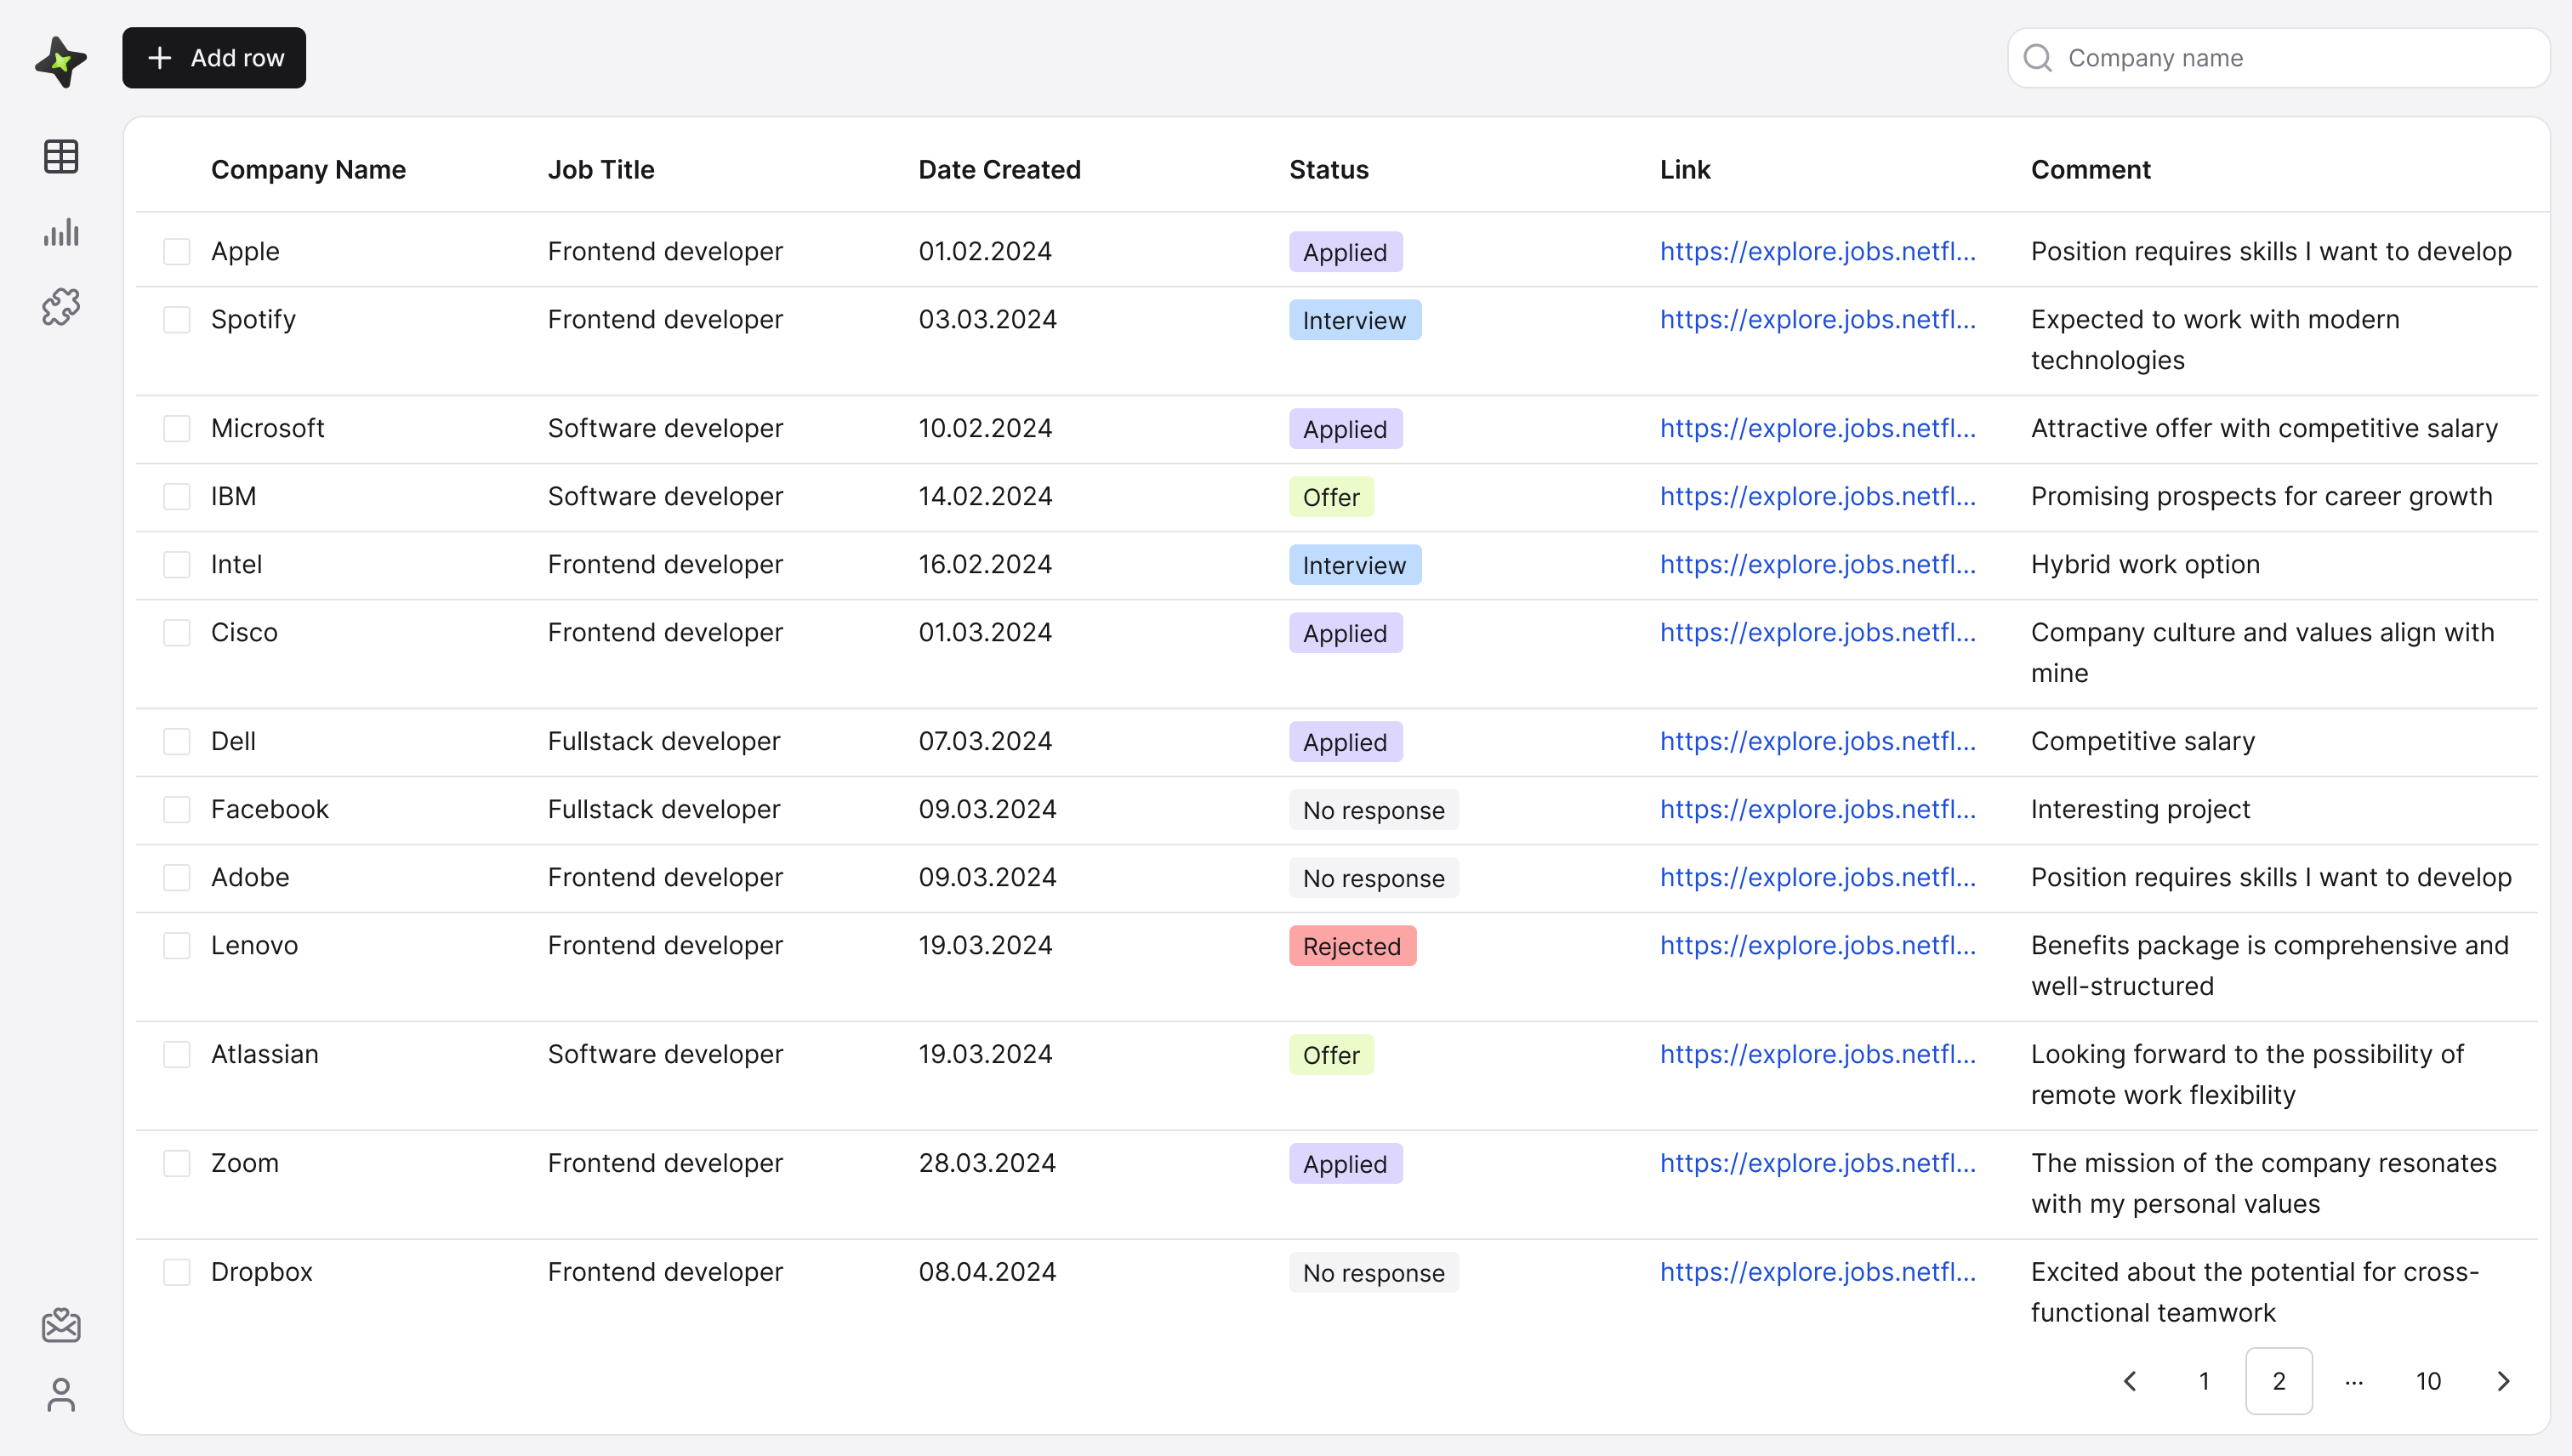Open the bar chart statistics icon

point(61,232)
